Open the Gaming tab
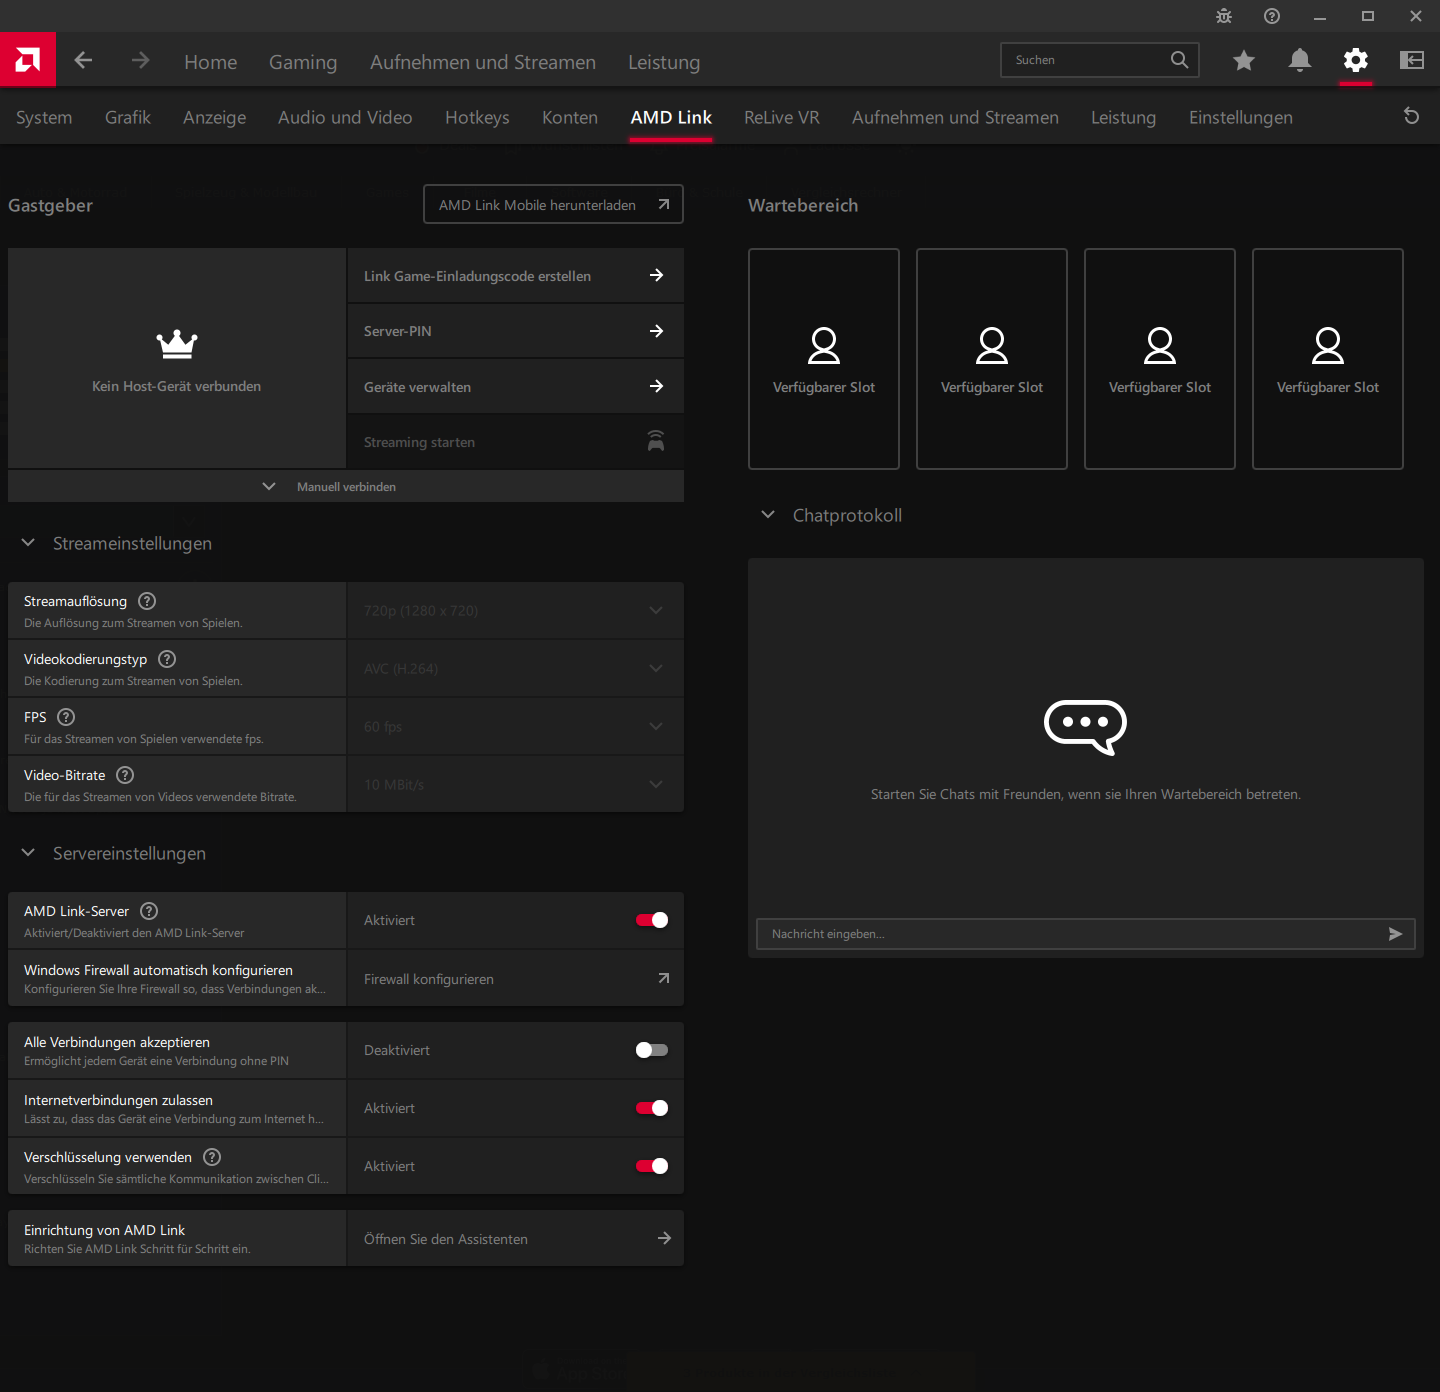The height and width of the screenshot is (1392, 1440). coord(303,62)
